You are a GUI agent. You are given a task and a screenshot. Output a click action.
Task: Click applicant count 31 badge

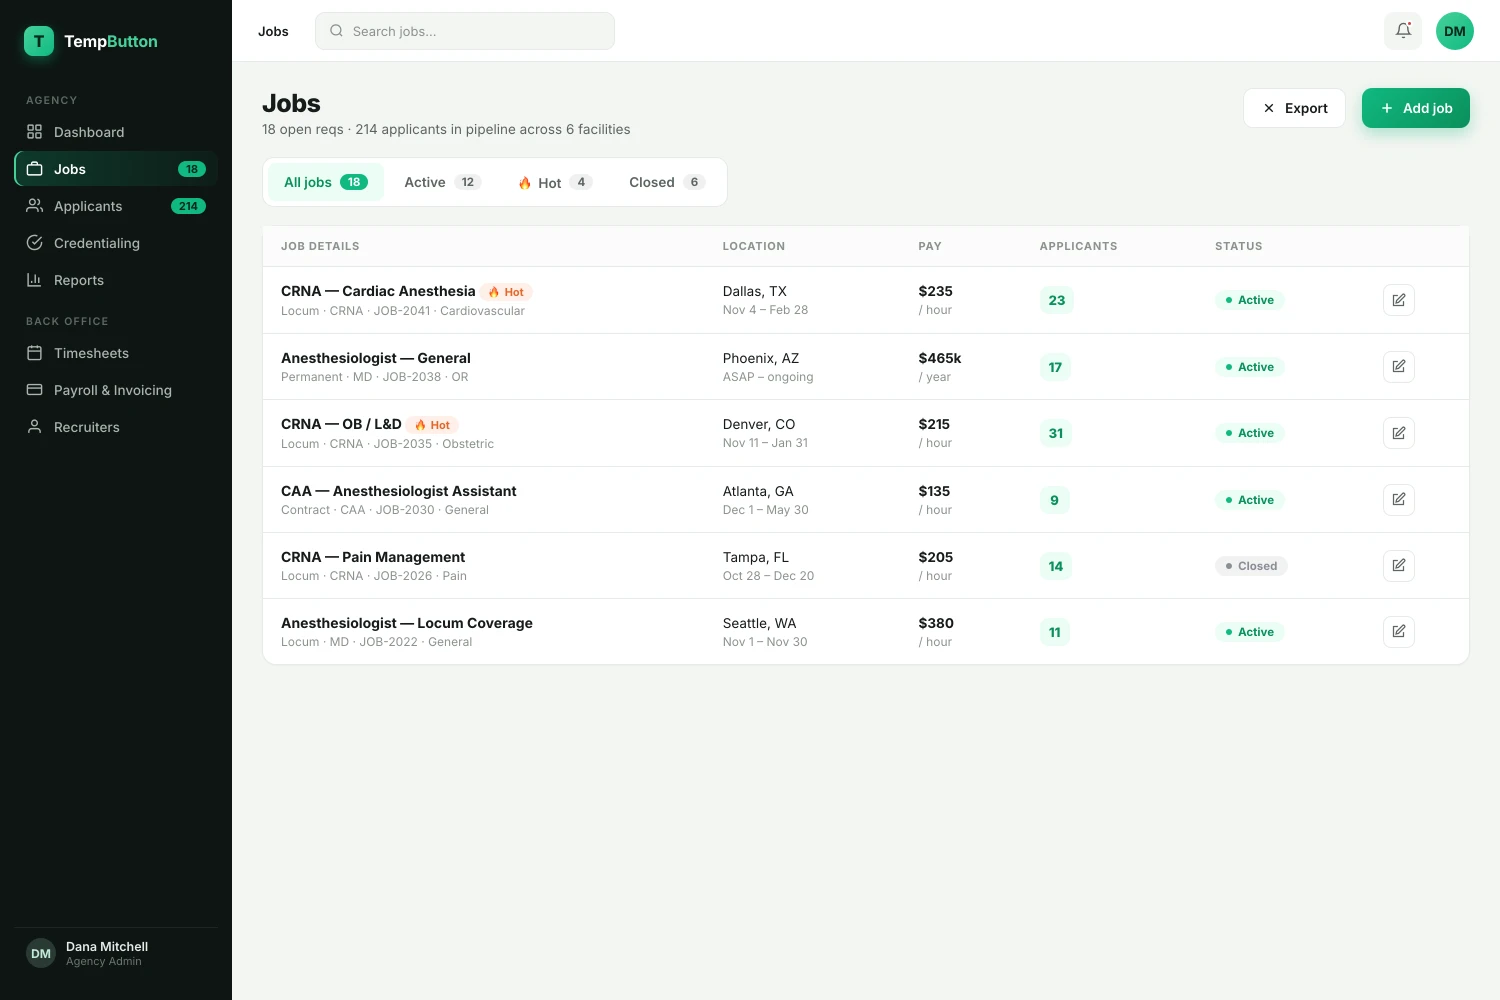tap(1056, 433)
